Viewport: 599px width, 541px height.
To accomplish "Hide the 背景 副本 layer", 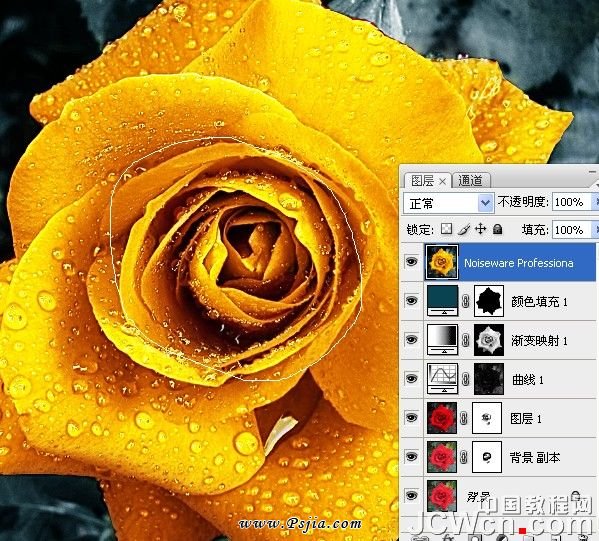I will (x=411, y=456).
